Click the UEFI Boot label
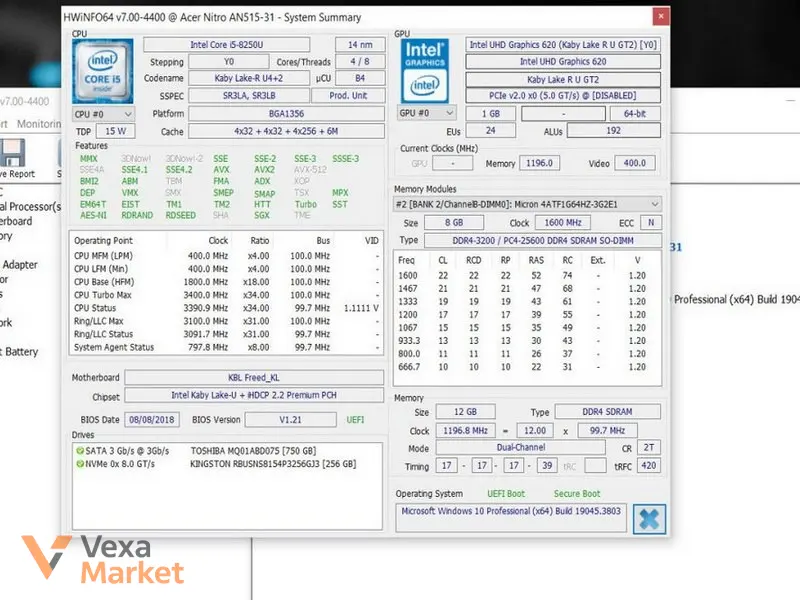800x600 pixels. click(x=506, y=494)
